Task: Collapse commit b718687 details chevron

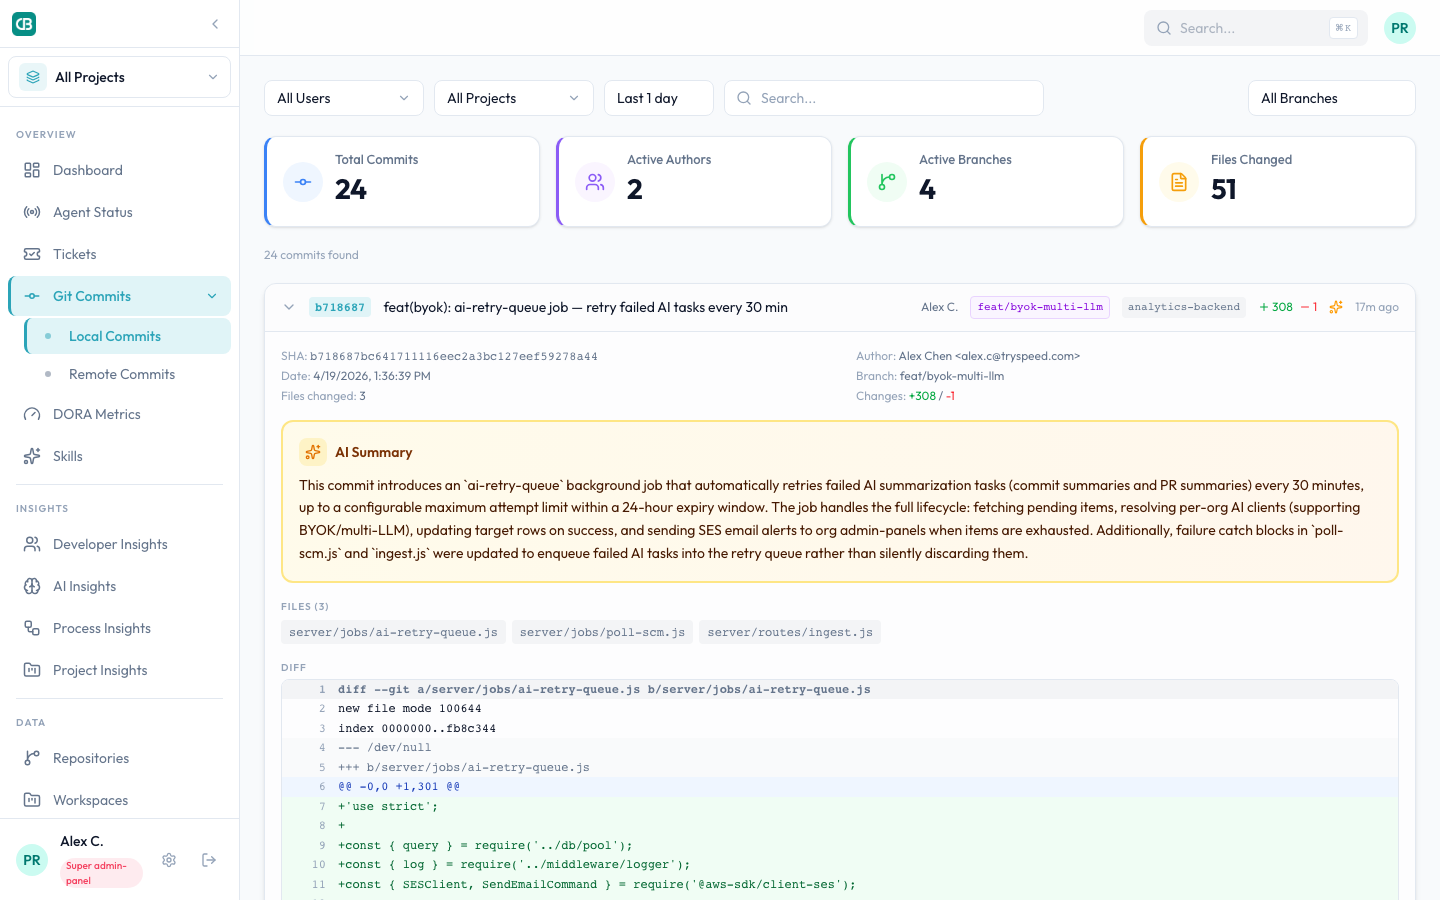Action: click(289, 307)
